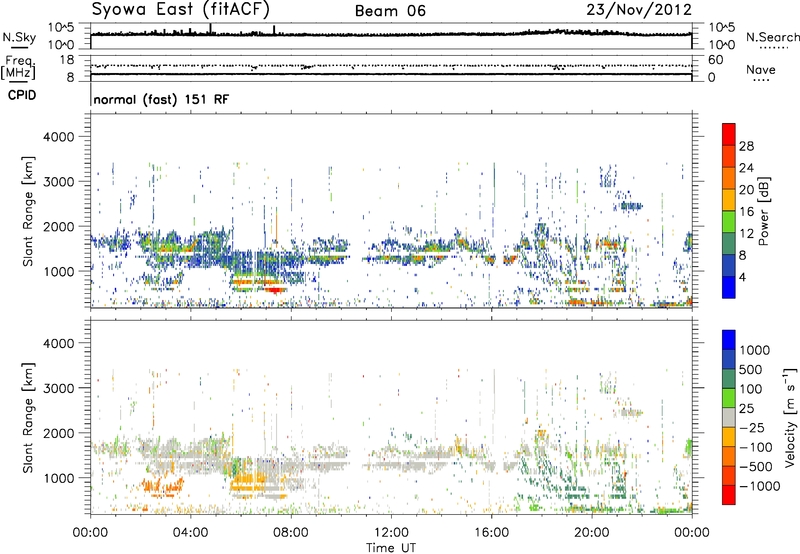Click the "Freq. [MHz]" axis label
The image size is (800, 554).
19,67
